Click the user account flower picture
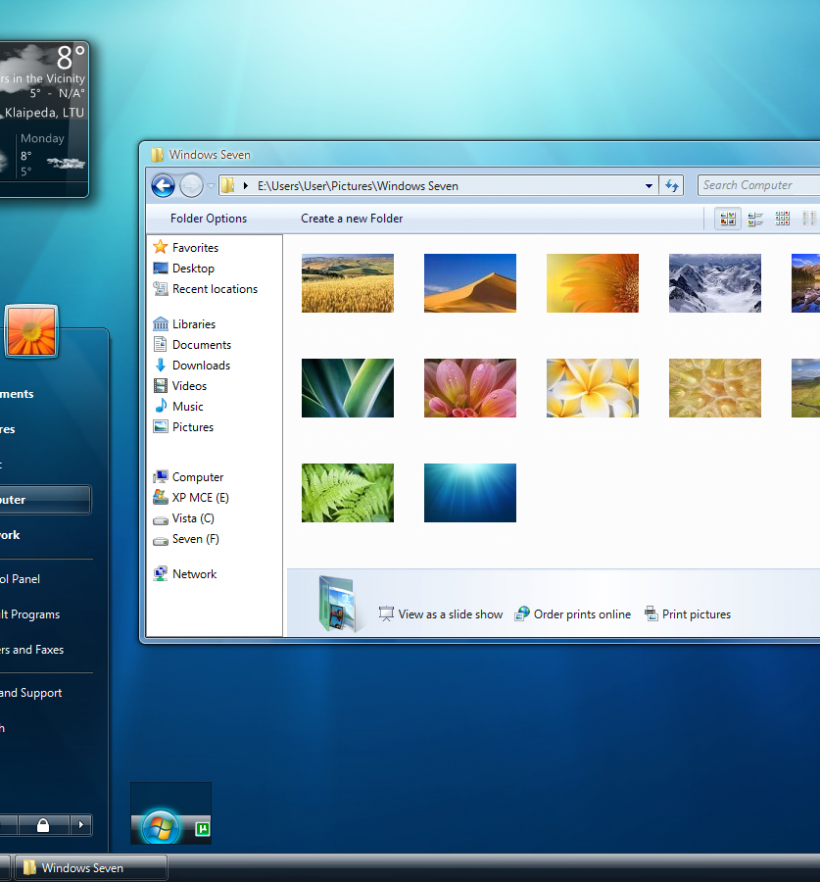 [31, 332]
